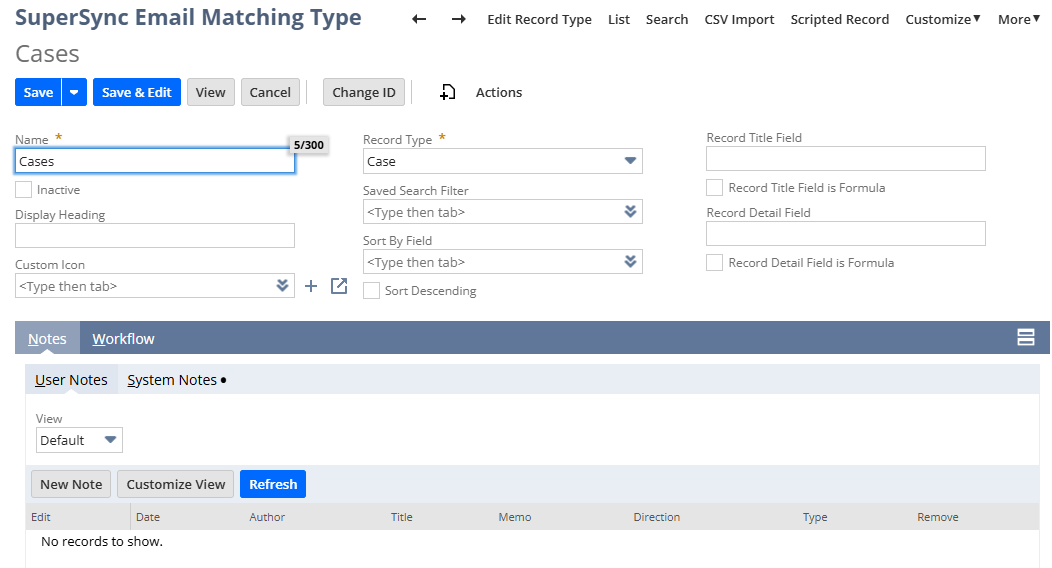Click the Edit column header
This screenshot has width=1052, height=568.
[41, 517]
